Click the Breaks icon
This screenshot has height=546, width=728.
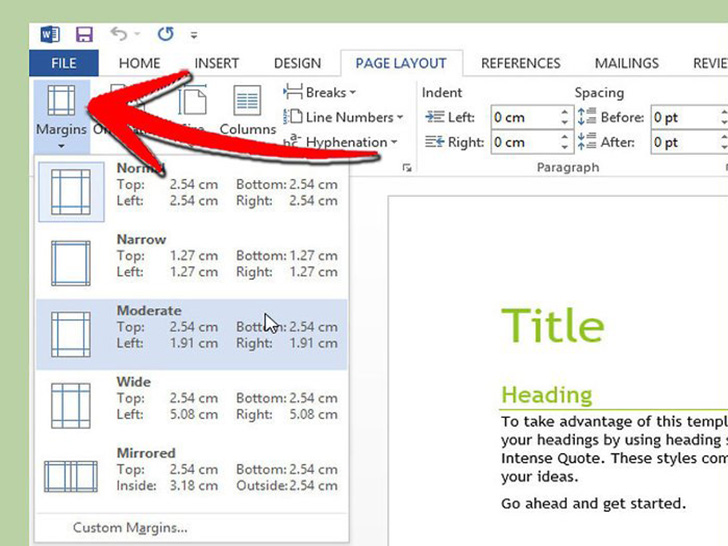(x=293, y=92)
